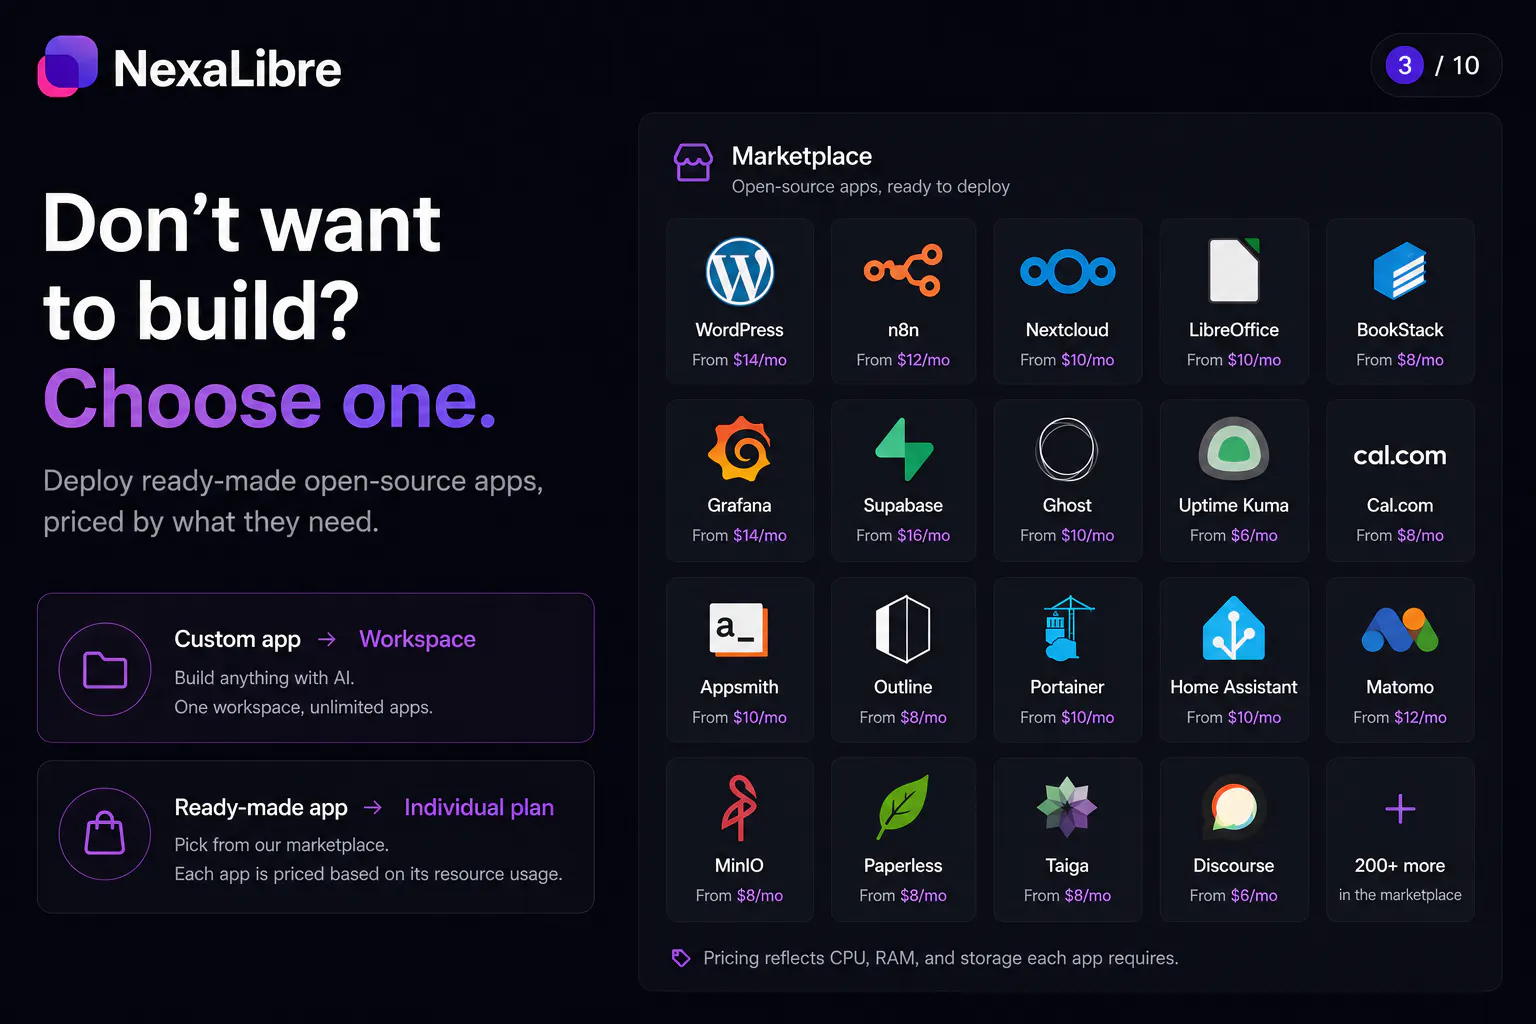
Task: Open the Individual plan link
Action: pos(479,807)
